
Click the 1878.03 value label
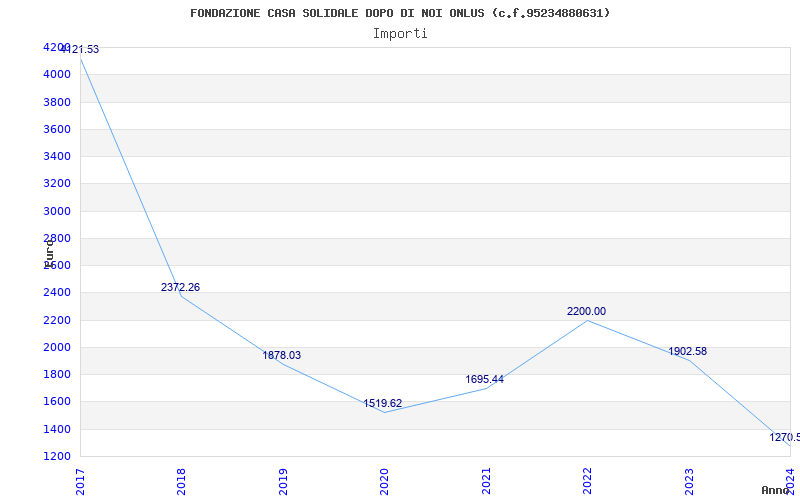[282, 355]
